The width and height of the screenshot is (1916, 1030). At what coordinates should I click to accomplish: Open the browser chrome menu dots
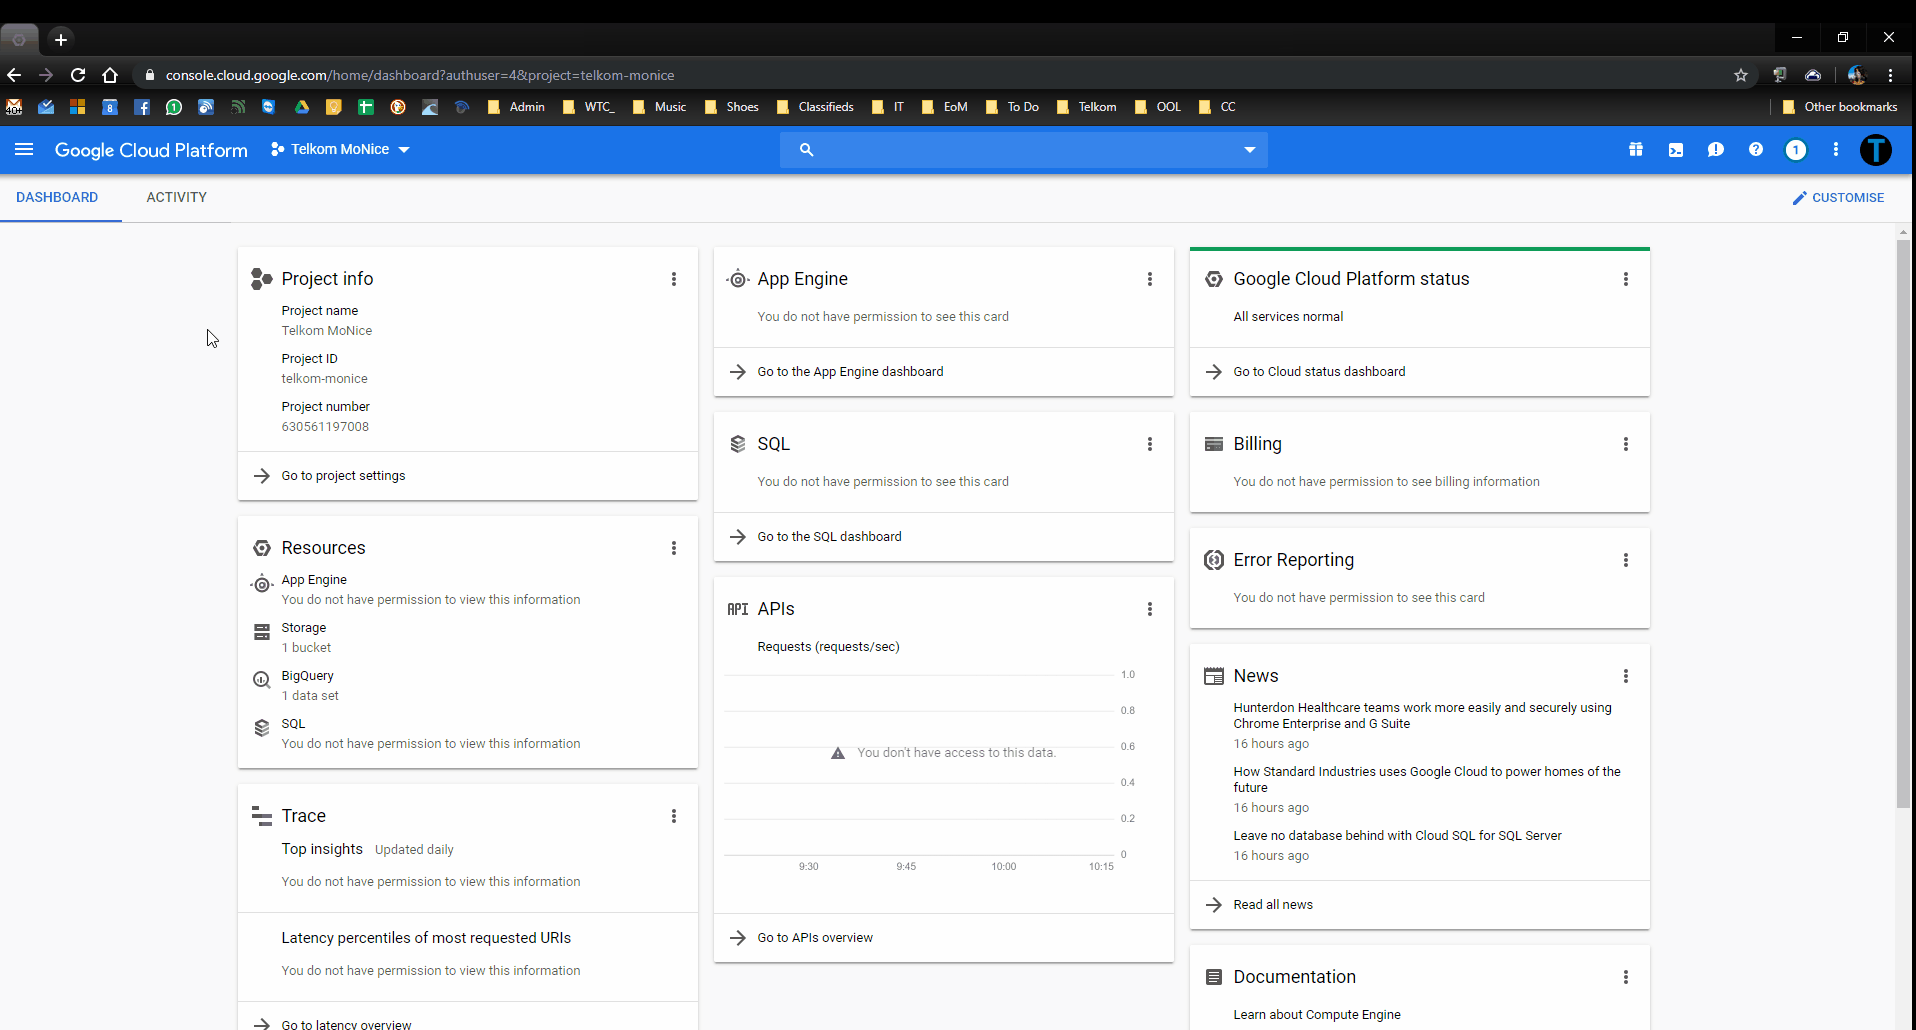(1890, 75)
